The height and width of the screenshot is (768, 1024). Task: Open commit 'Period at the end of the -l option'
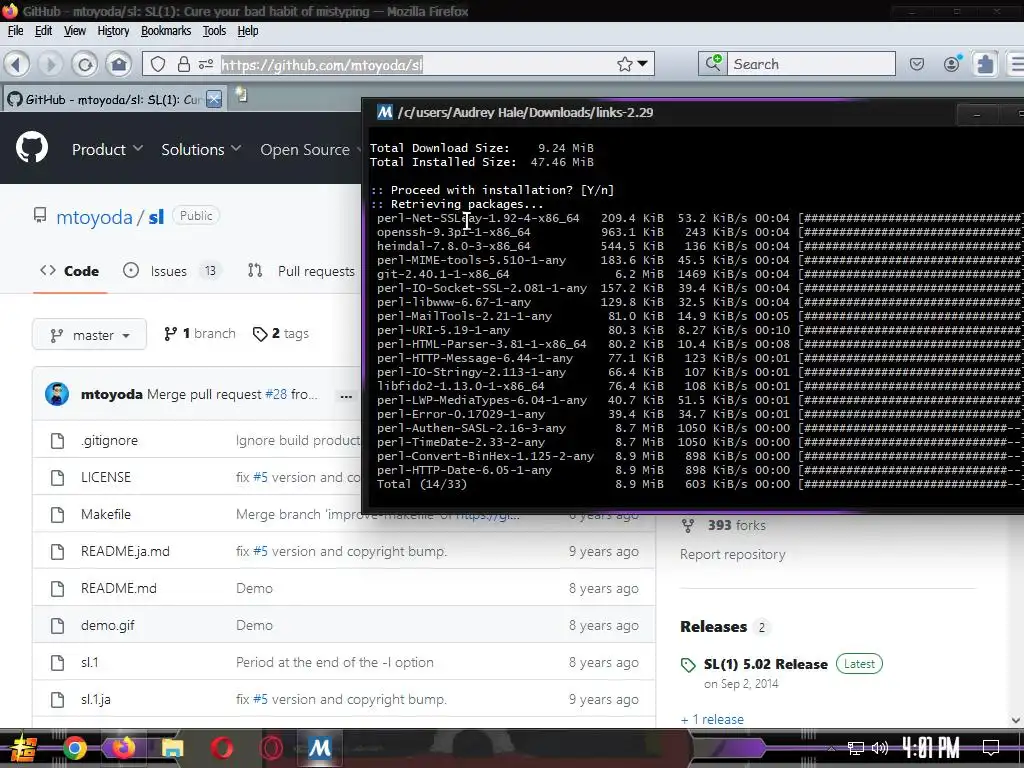(334, 662)
